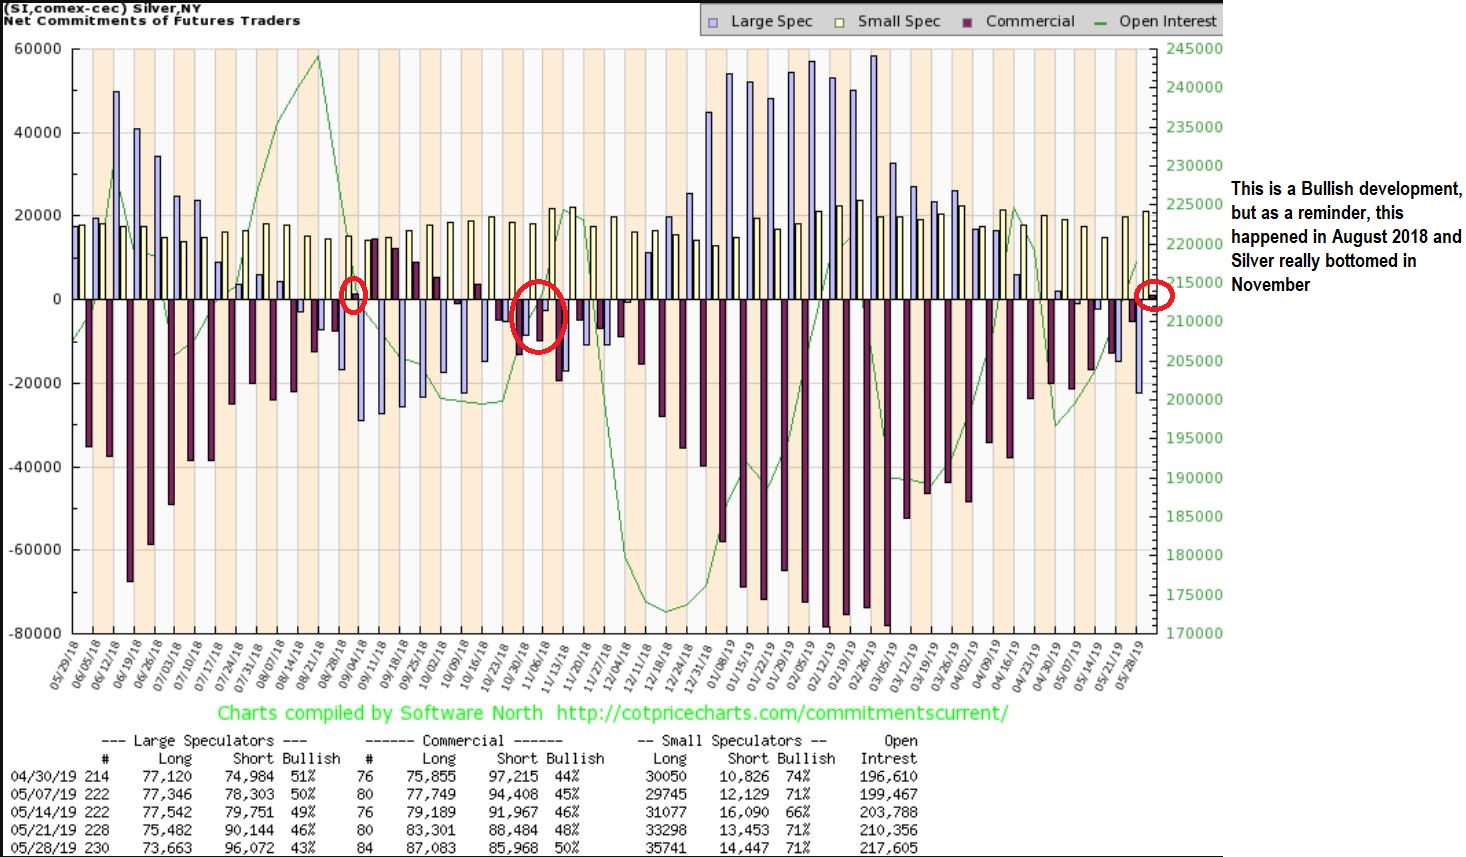
Task: Select the 'Open Interest' legend label
Action: pos(1168,21)
